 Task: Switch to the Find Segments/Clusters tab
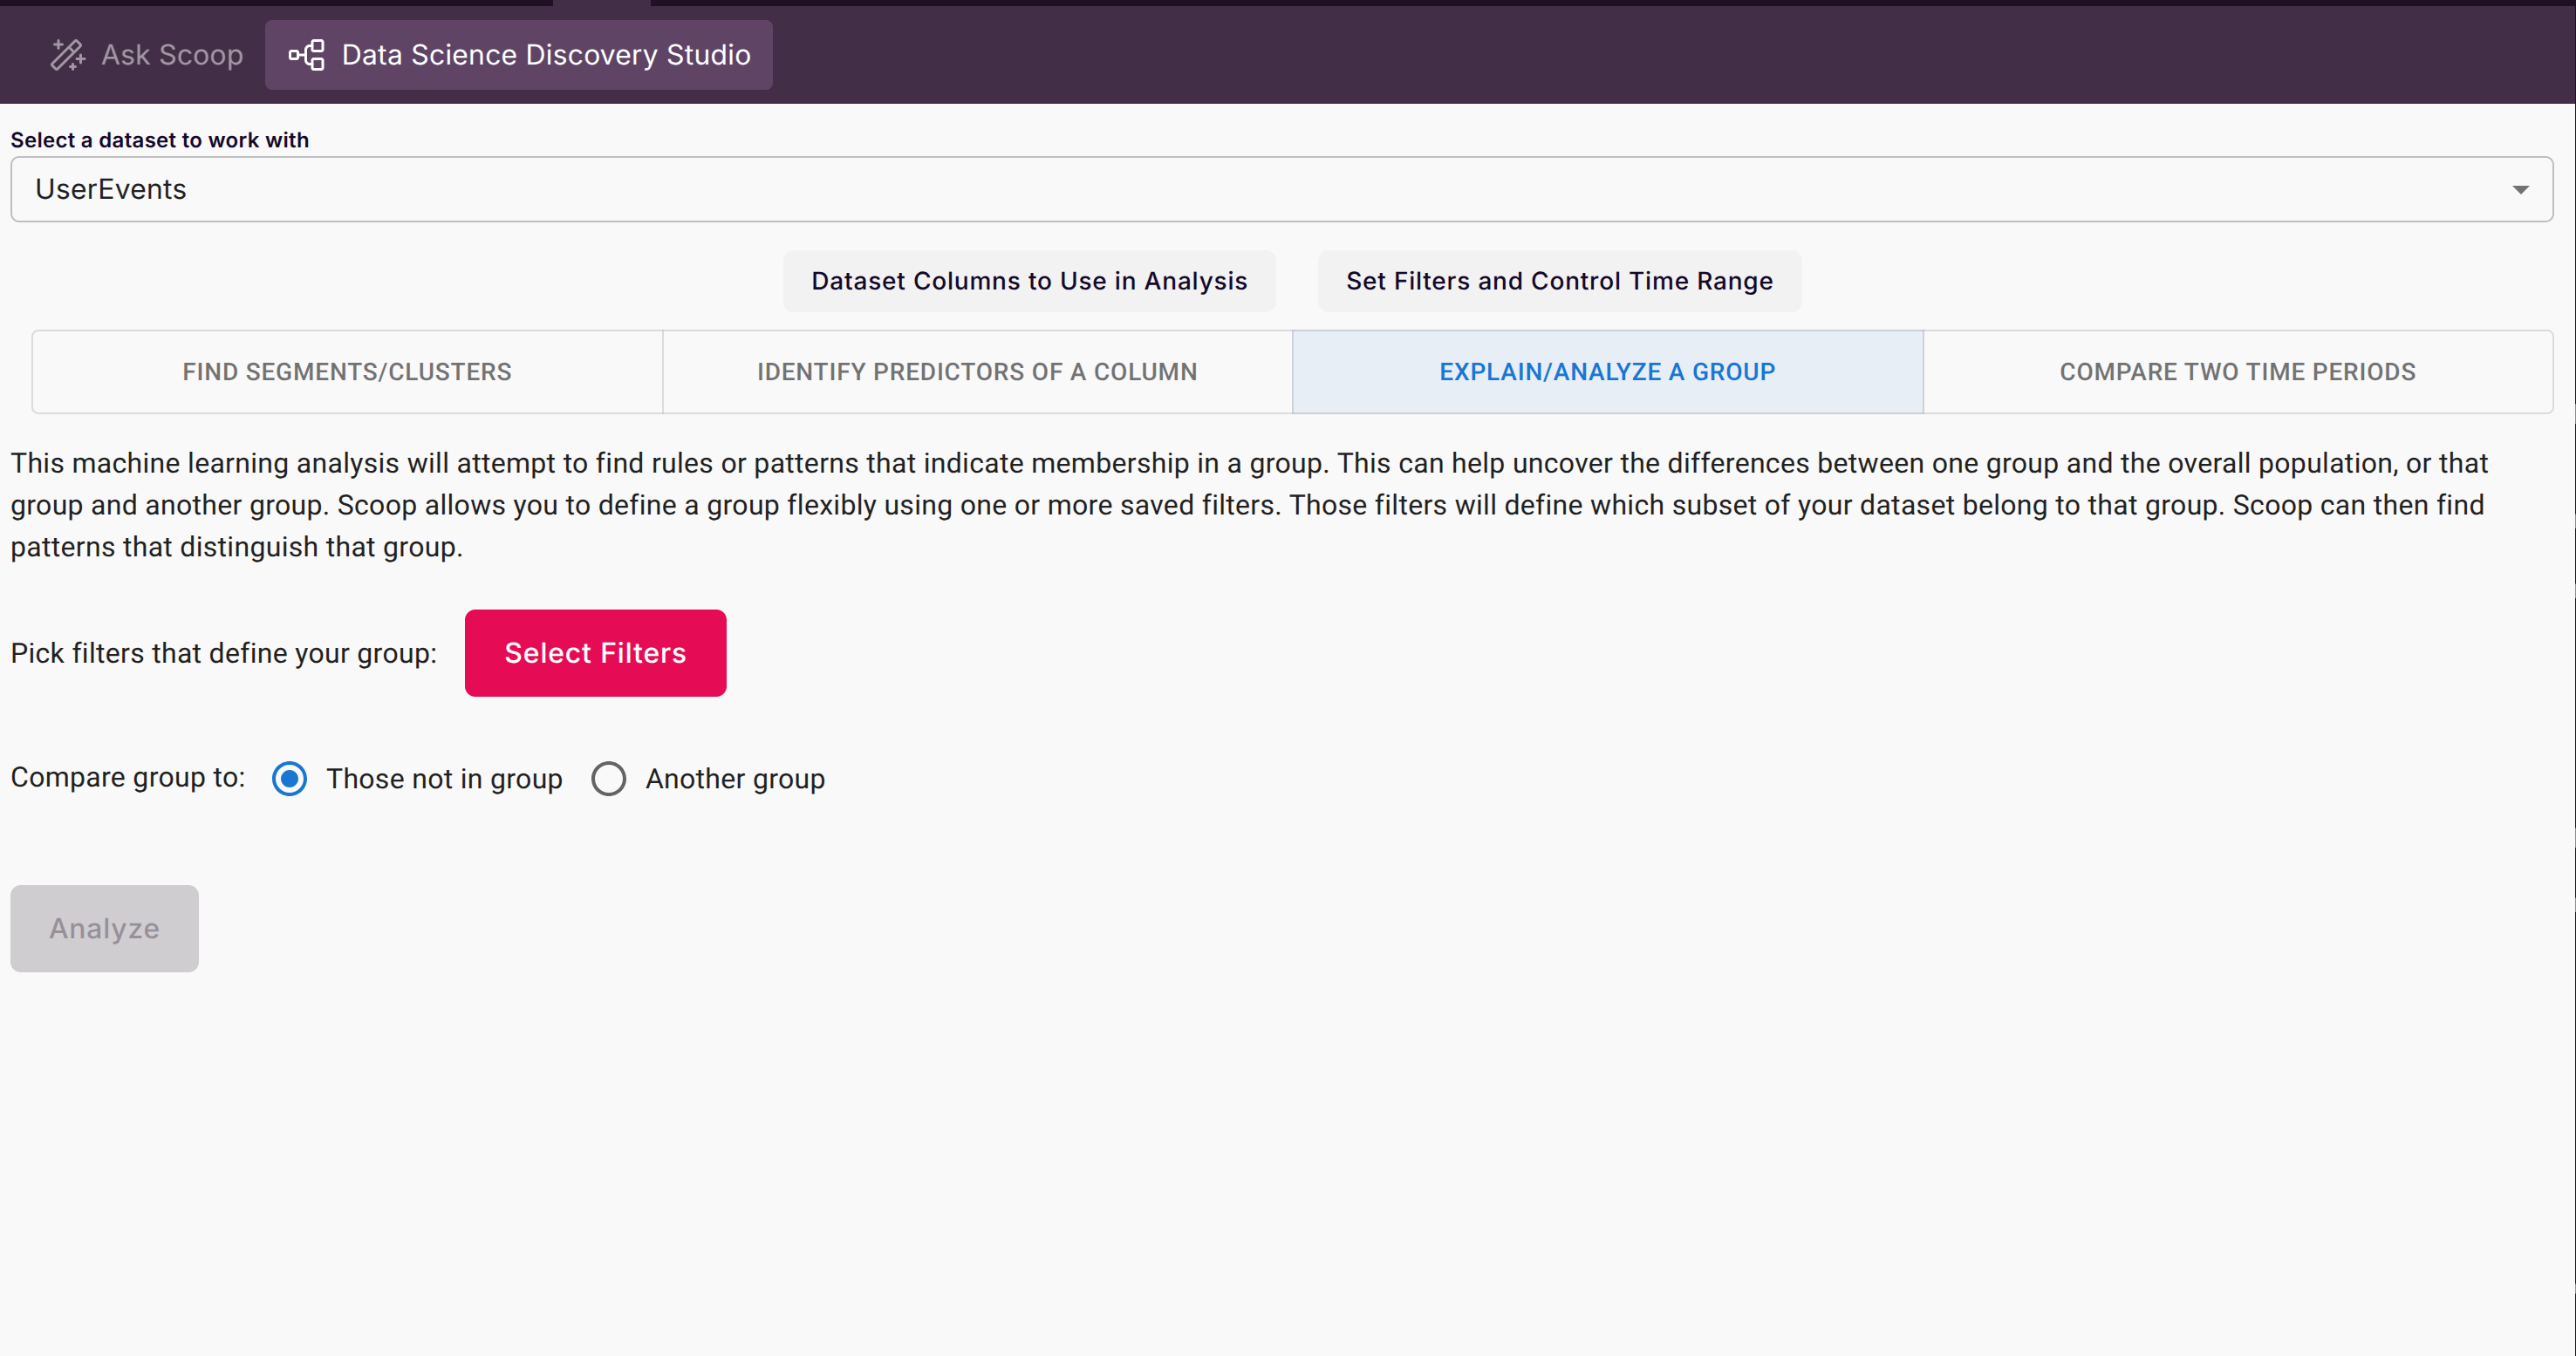pos(347,372)
